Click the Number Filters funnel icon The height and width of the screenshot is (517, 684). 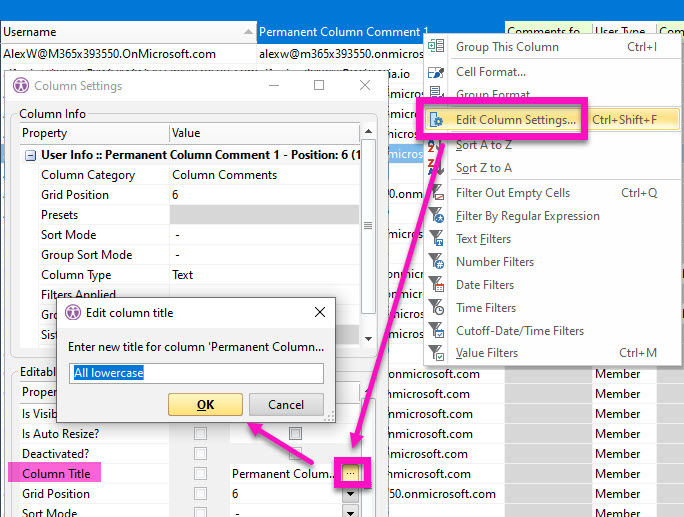click(436, 262)
